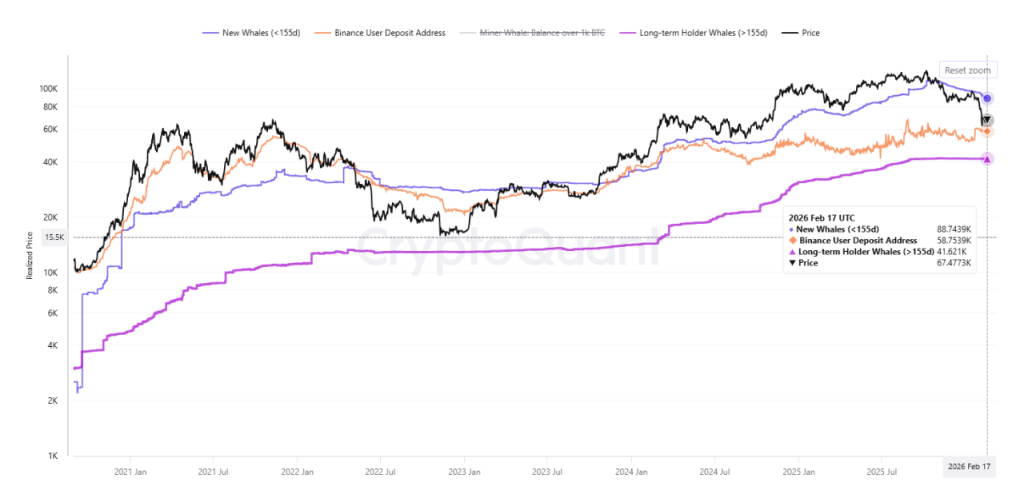
Task: Click the purple triangle icon in tooltip
Action: coord(791,252)
